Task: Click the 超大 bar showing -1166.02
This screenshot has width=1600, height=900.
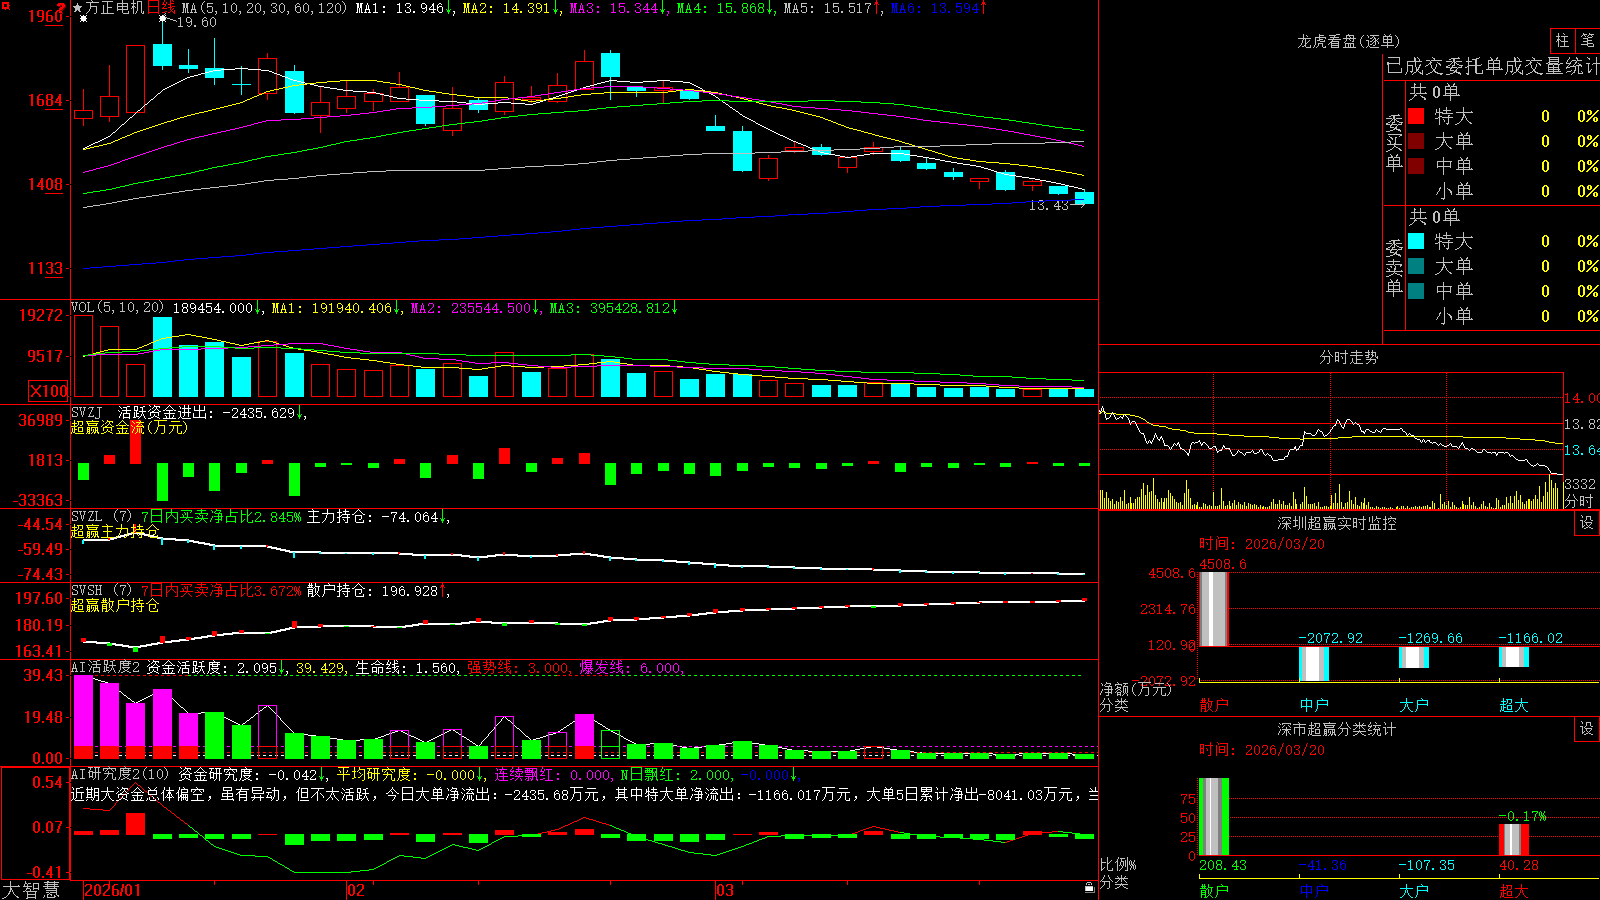Action: [x=1514, y=656]
